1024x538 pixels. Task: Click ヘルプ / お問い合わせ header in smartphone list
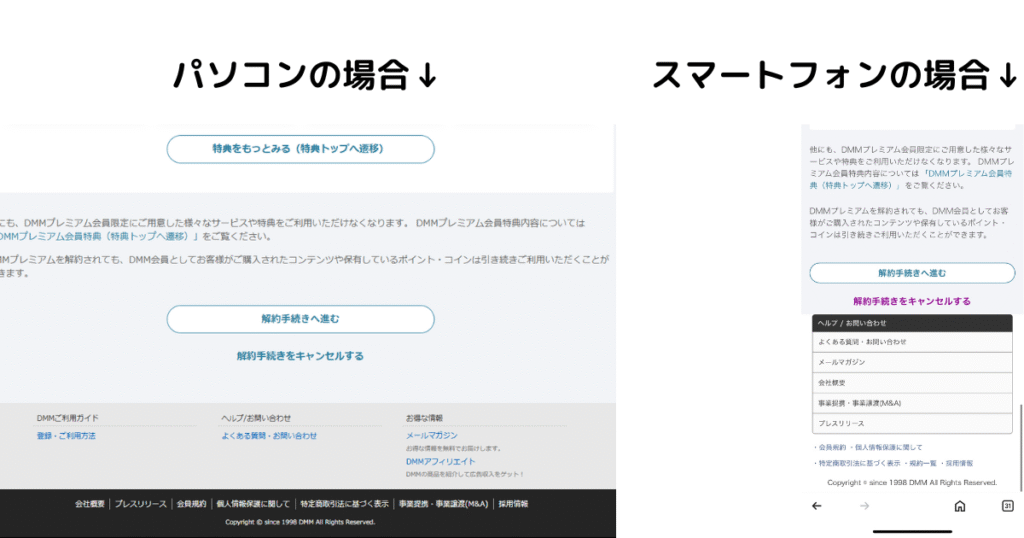pos(912,323)
